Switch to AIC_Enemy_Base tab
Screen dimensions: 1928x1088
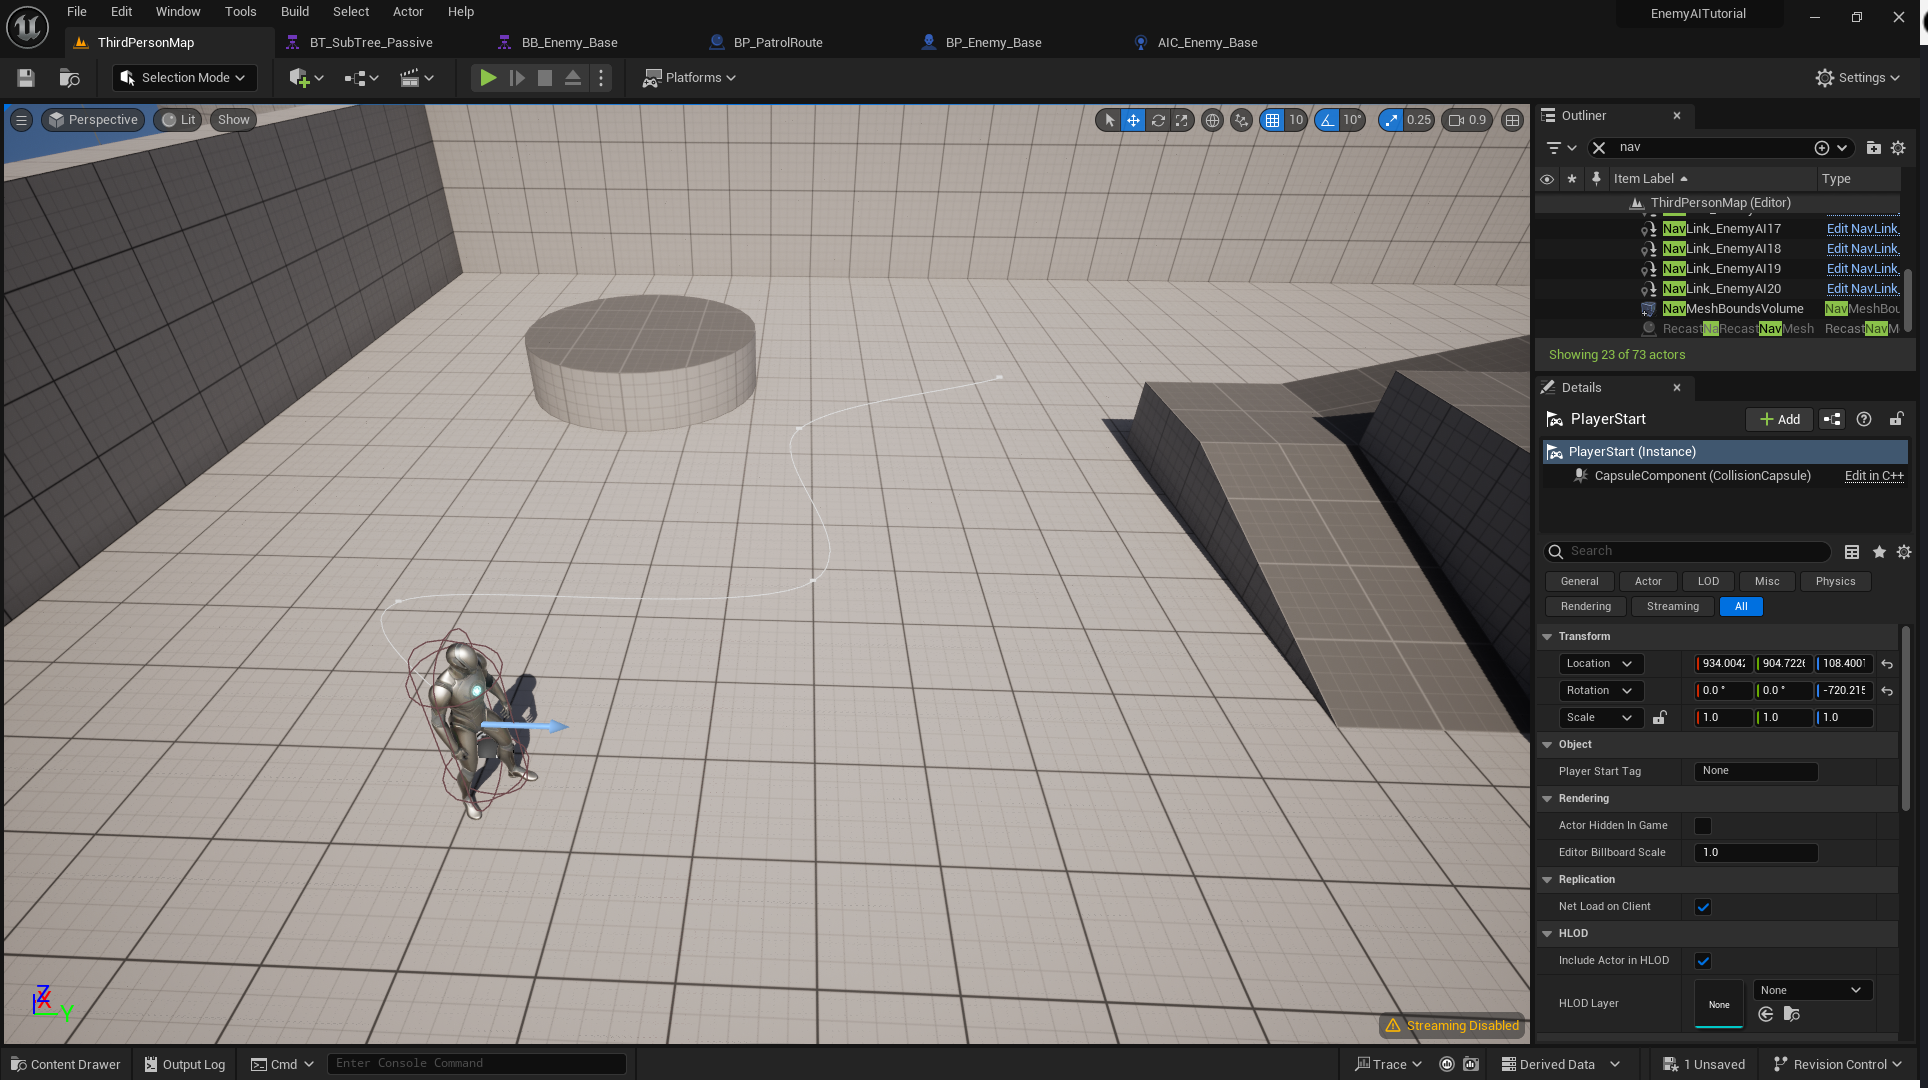pos(1207,43)
